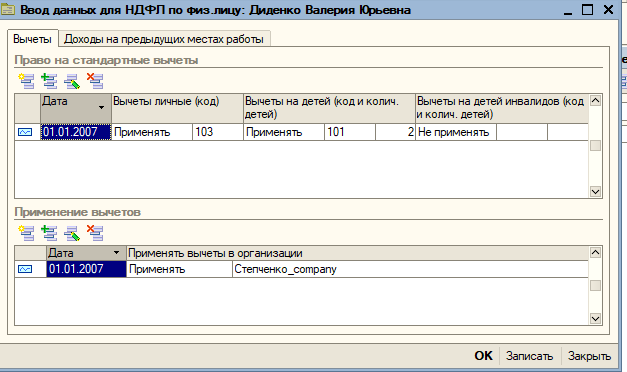Click children count cell with value 2

click(x=395, y=132)
